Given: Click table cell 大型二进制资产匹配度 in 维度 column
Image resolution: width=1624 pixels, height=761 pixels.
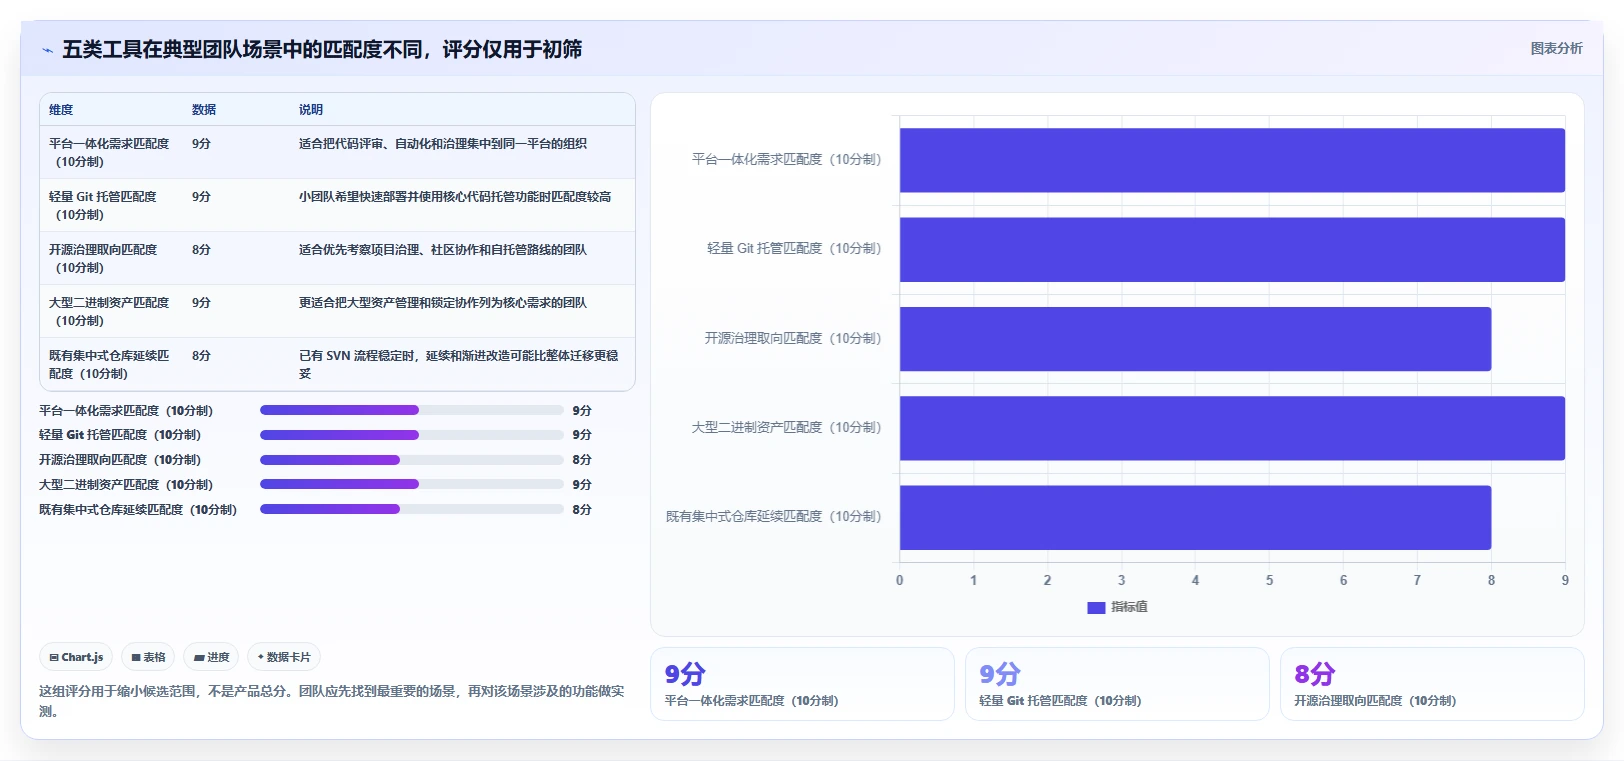Looking at the screenshot, I should tap(109, 311).
